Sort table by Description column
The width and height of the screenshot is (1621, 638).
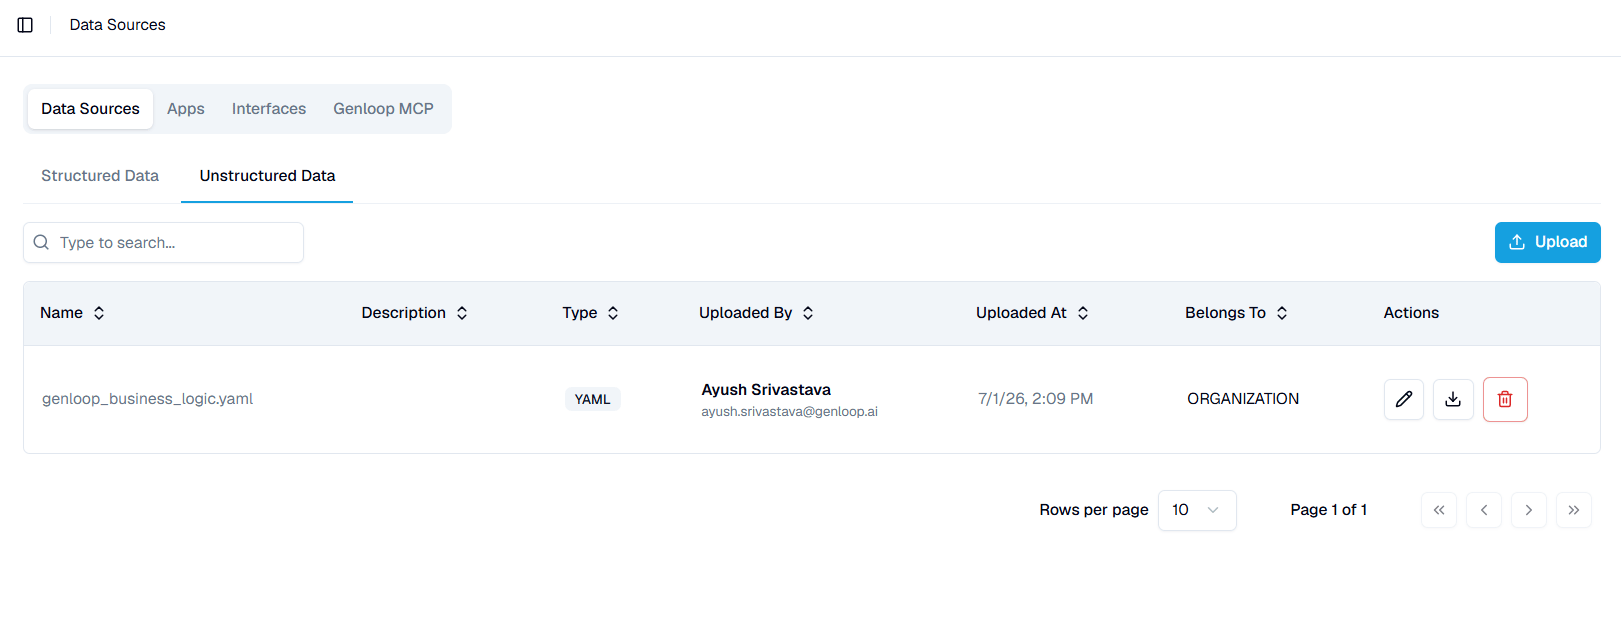[x=415, y=313]
